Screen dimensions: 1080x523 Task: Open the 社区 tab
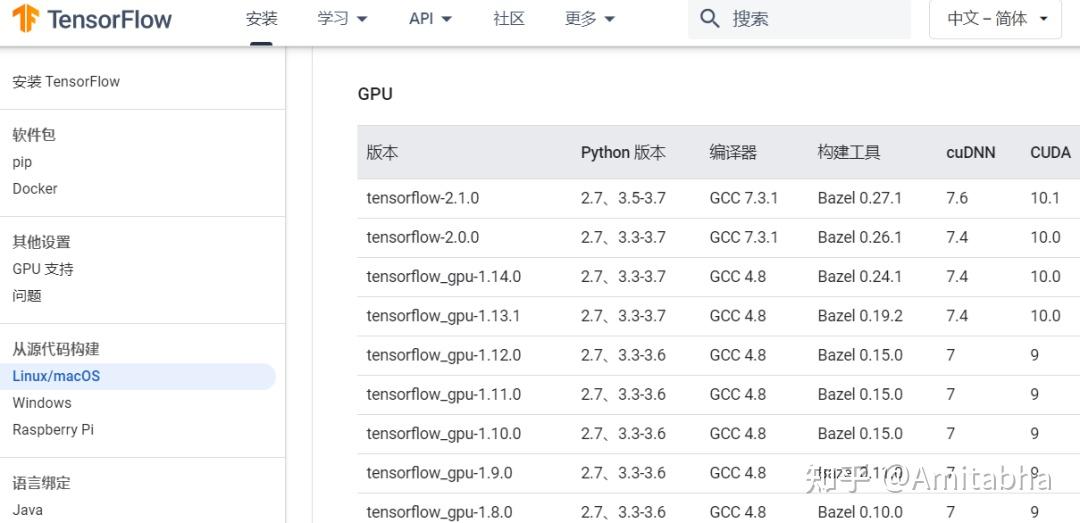[509, 19]
